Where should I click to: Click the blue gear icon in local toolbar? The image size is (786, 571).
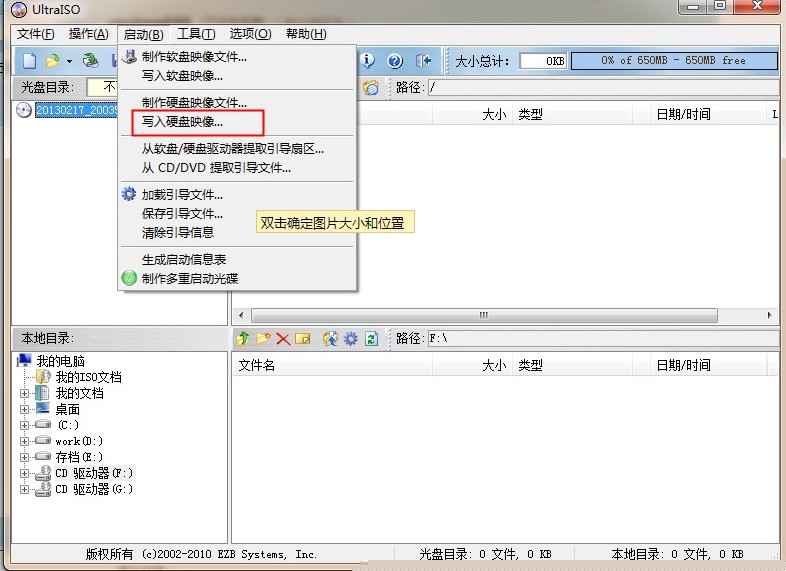click(x=350, y=339)
